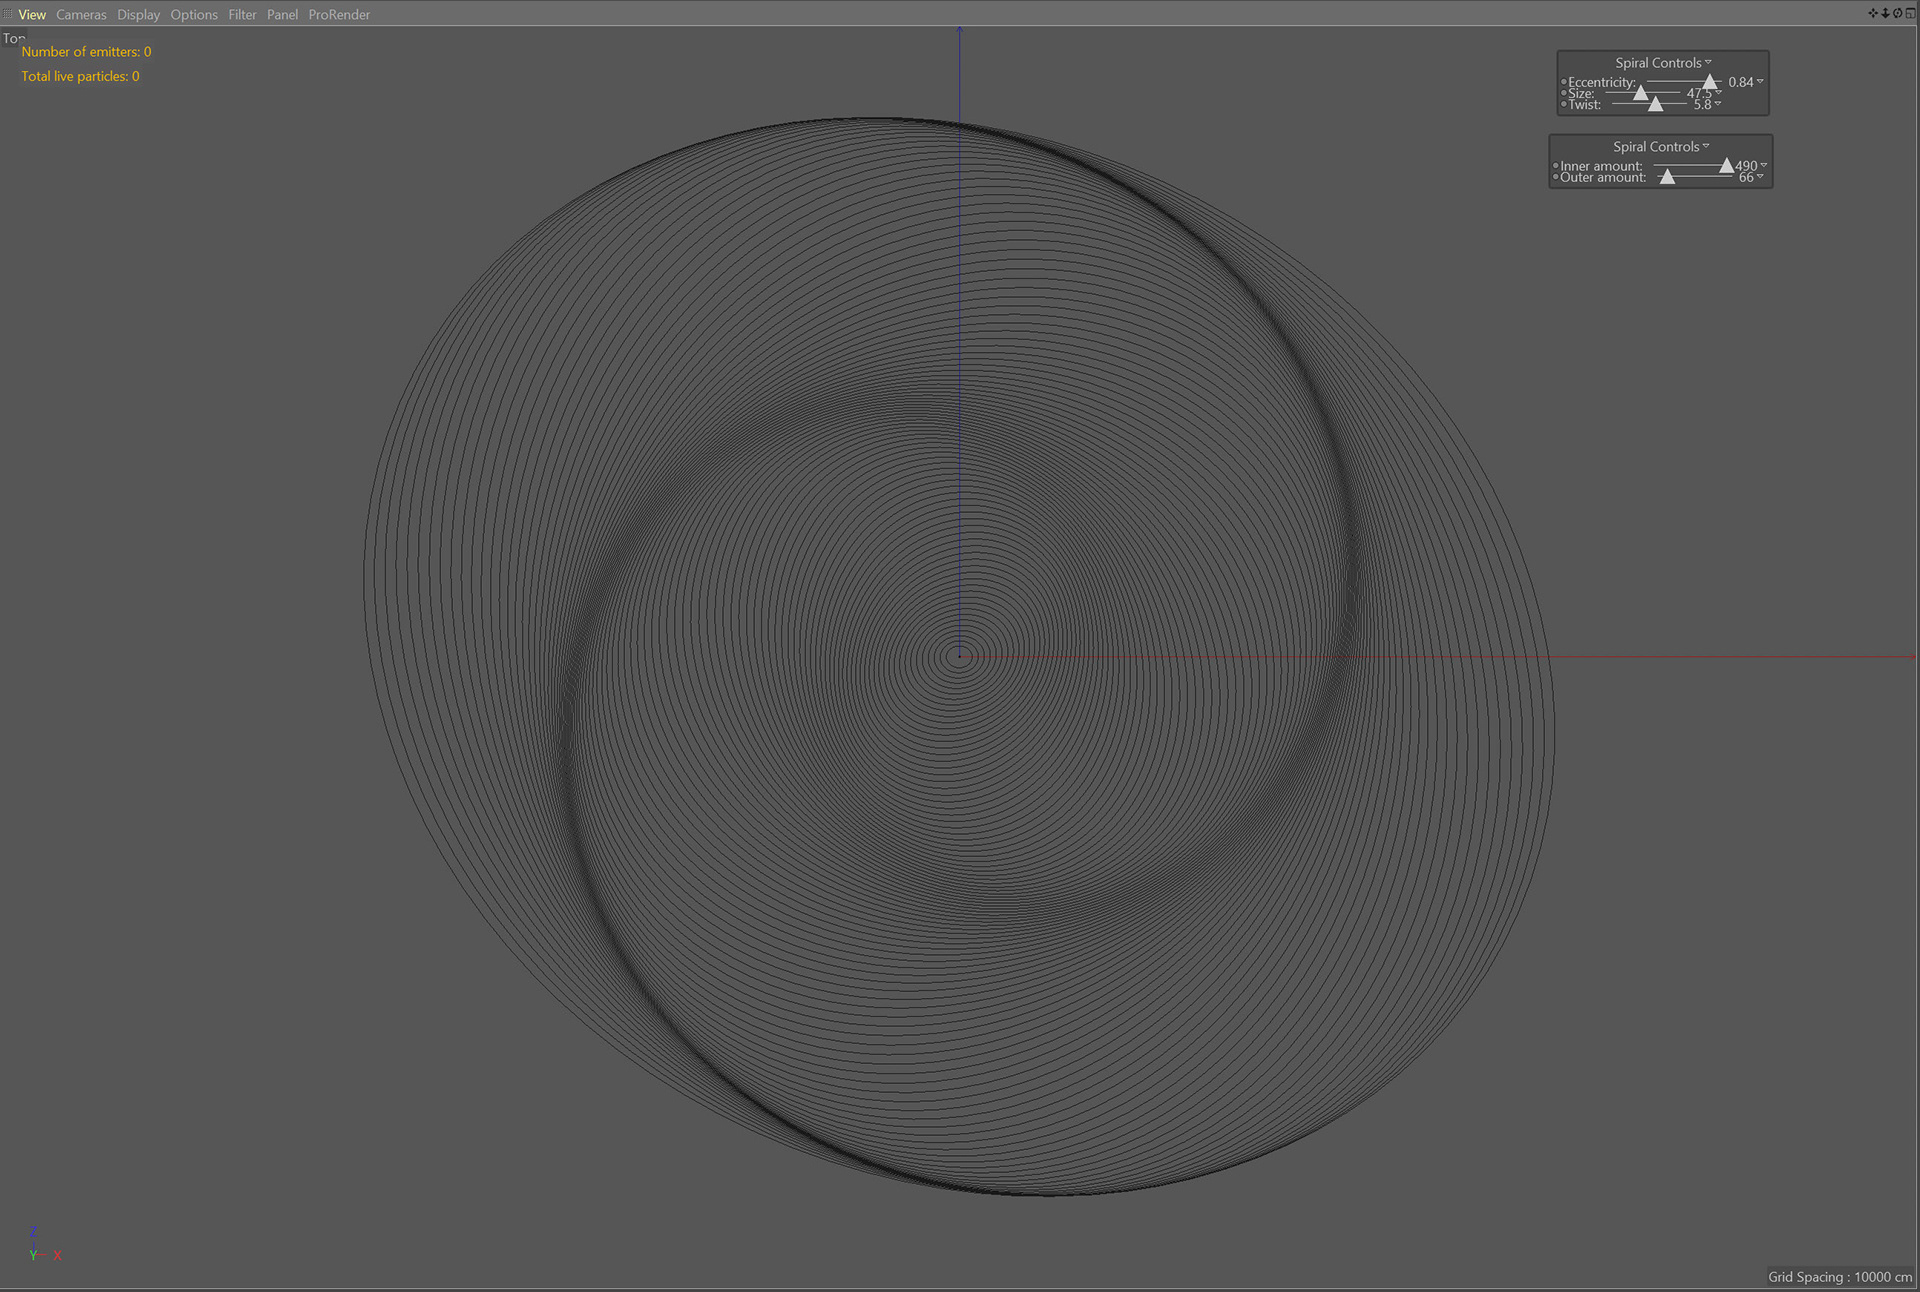Toggle the active view layout icon
The width and height of the screenshot is (1920, 1292).
[x=1910, y=14]
